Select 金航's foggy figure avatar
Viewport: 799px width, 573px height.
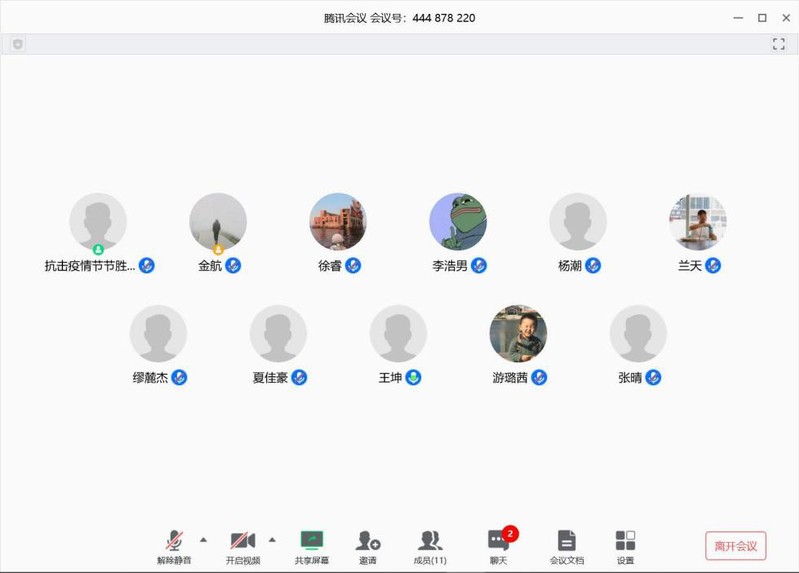click(218, 221)
